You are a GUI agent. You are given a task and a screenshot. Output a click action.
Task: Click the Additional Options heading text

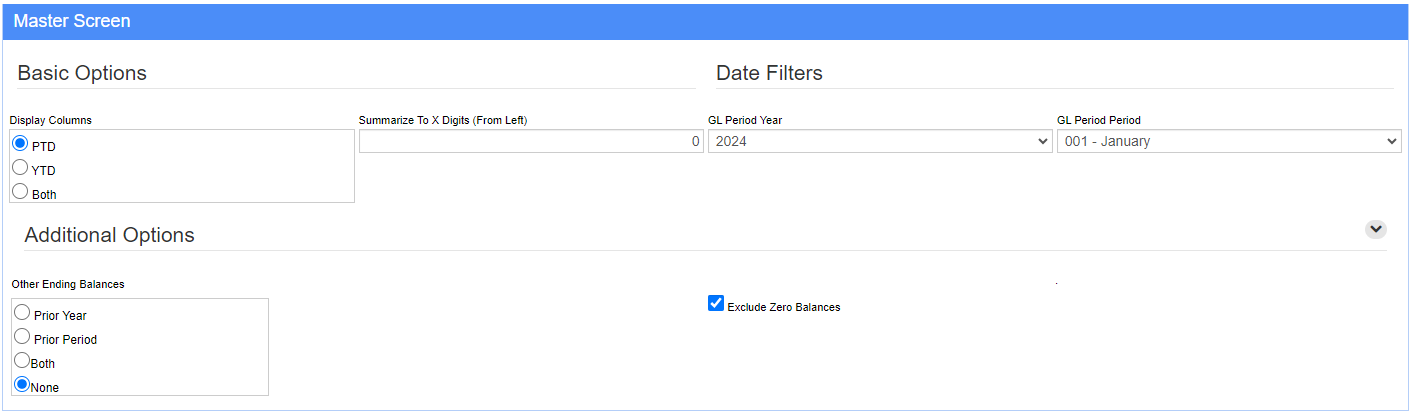(x=109, y=235)
